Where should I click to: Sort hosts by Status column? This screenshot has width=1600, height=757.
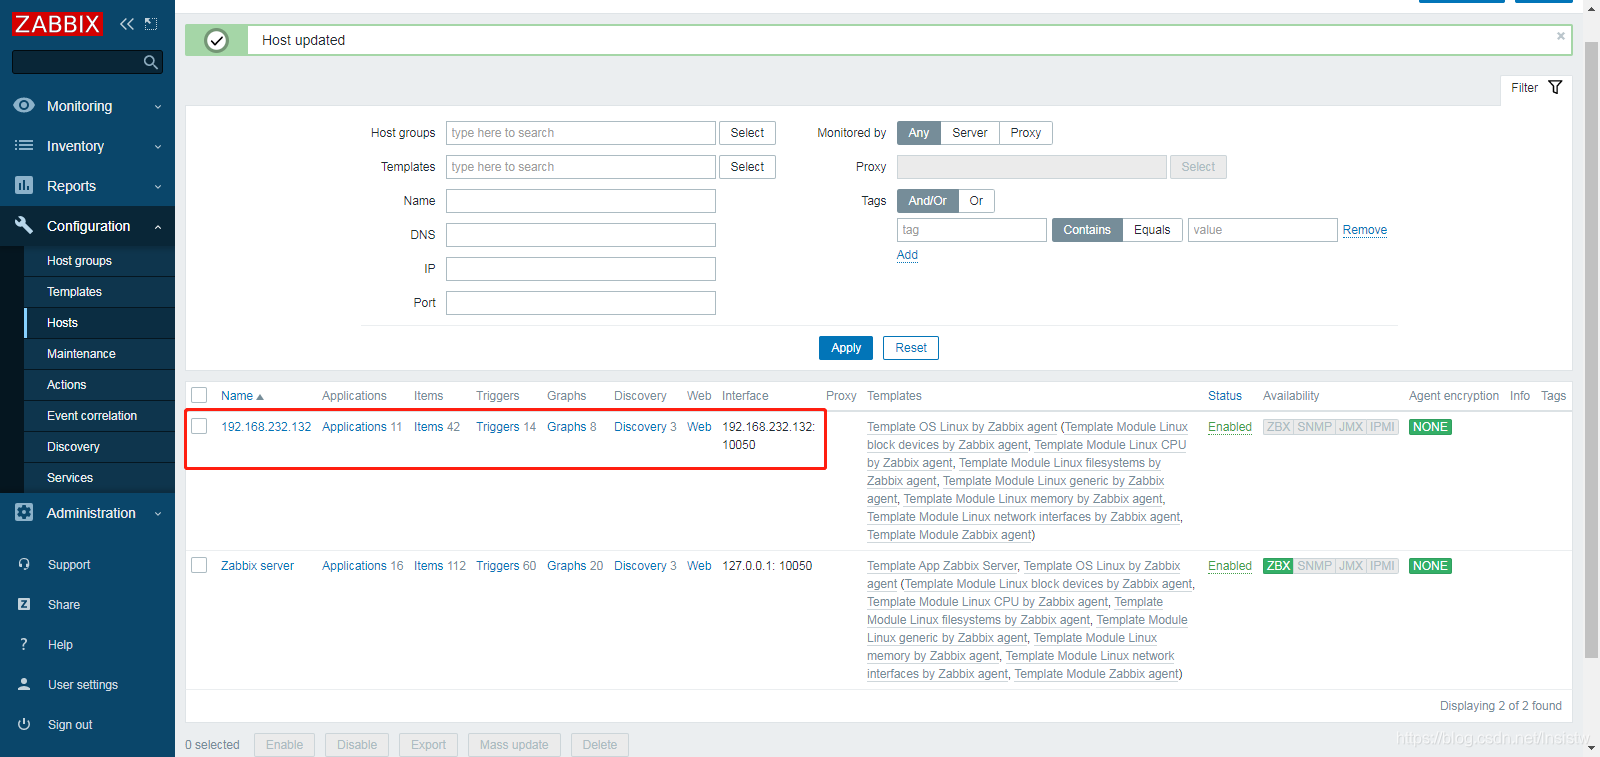(1224, 396)
